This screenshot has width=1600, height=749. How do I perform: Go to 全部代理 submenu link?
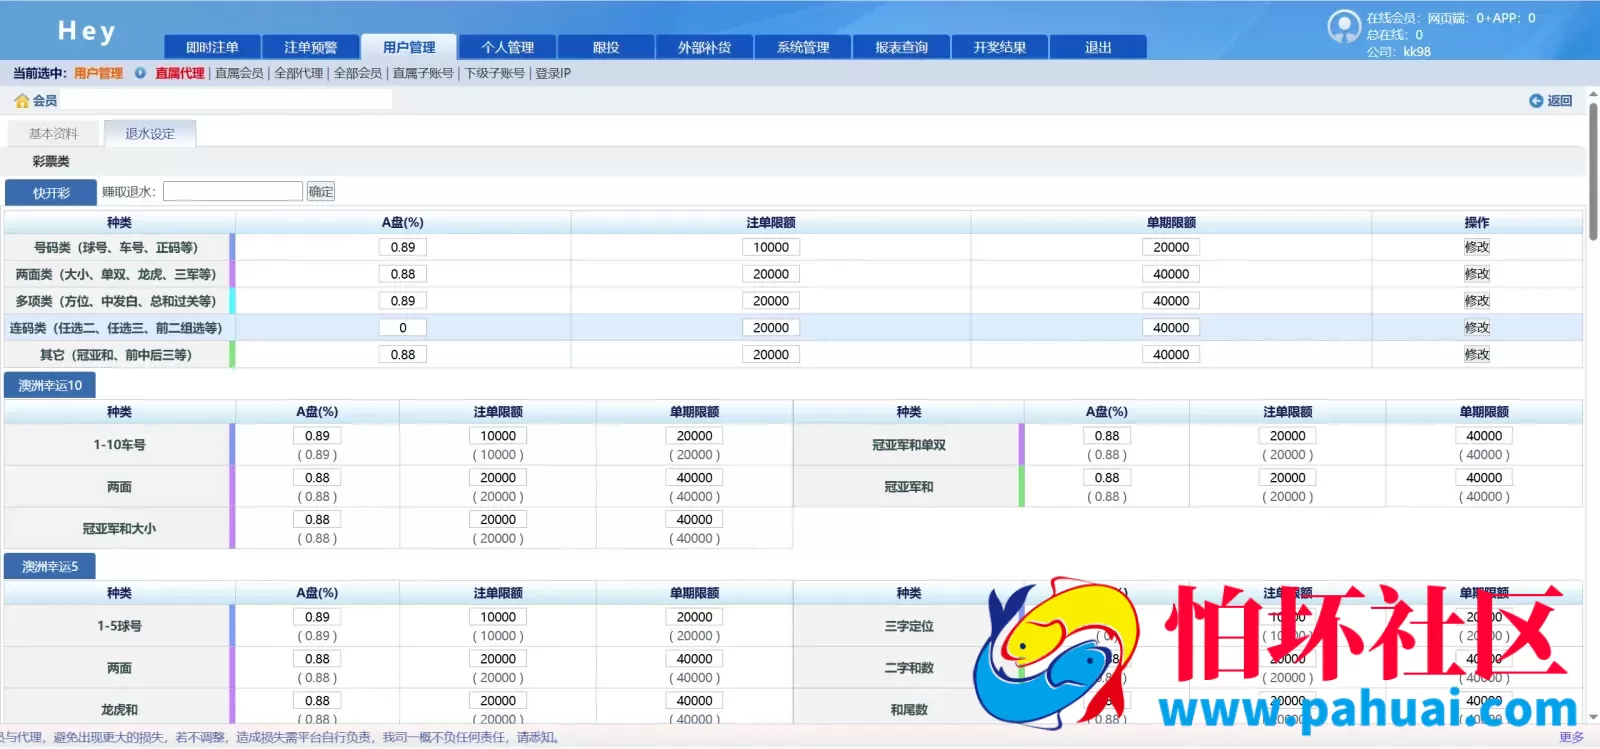(x=299, y=73)
